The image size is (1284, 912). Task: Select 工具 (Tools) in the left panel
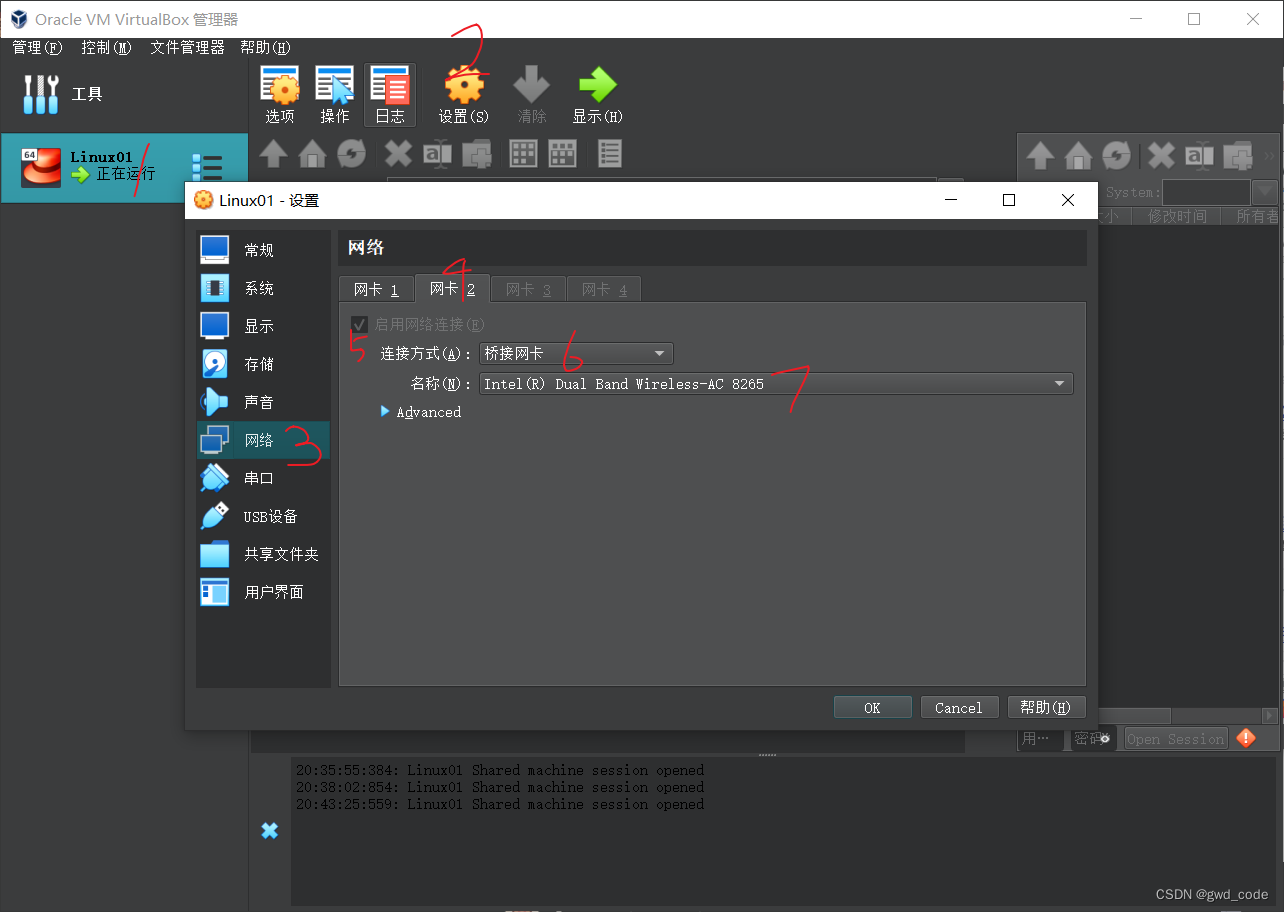124,94
